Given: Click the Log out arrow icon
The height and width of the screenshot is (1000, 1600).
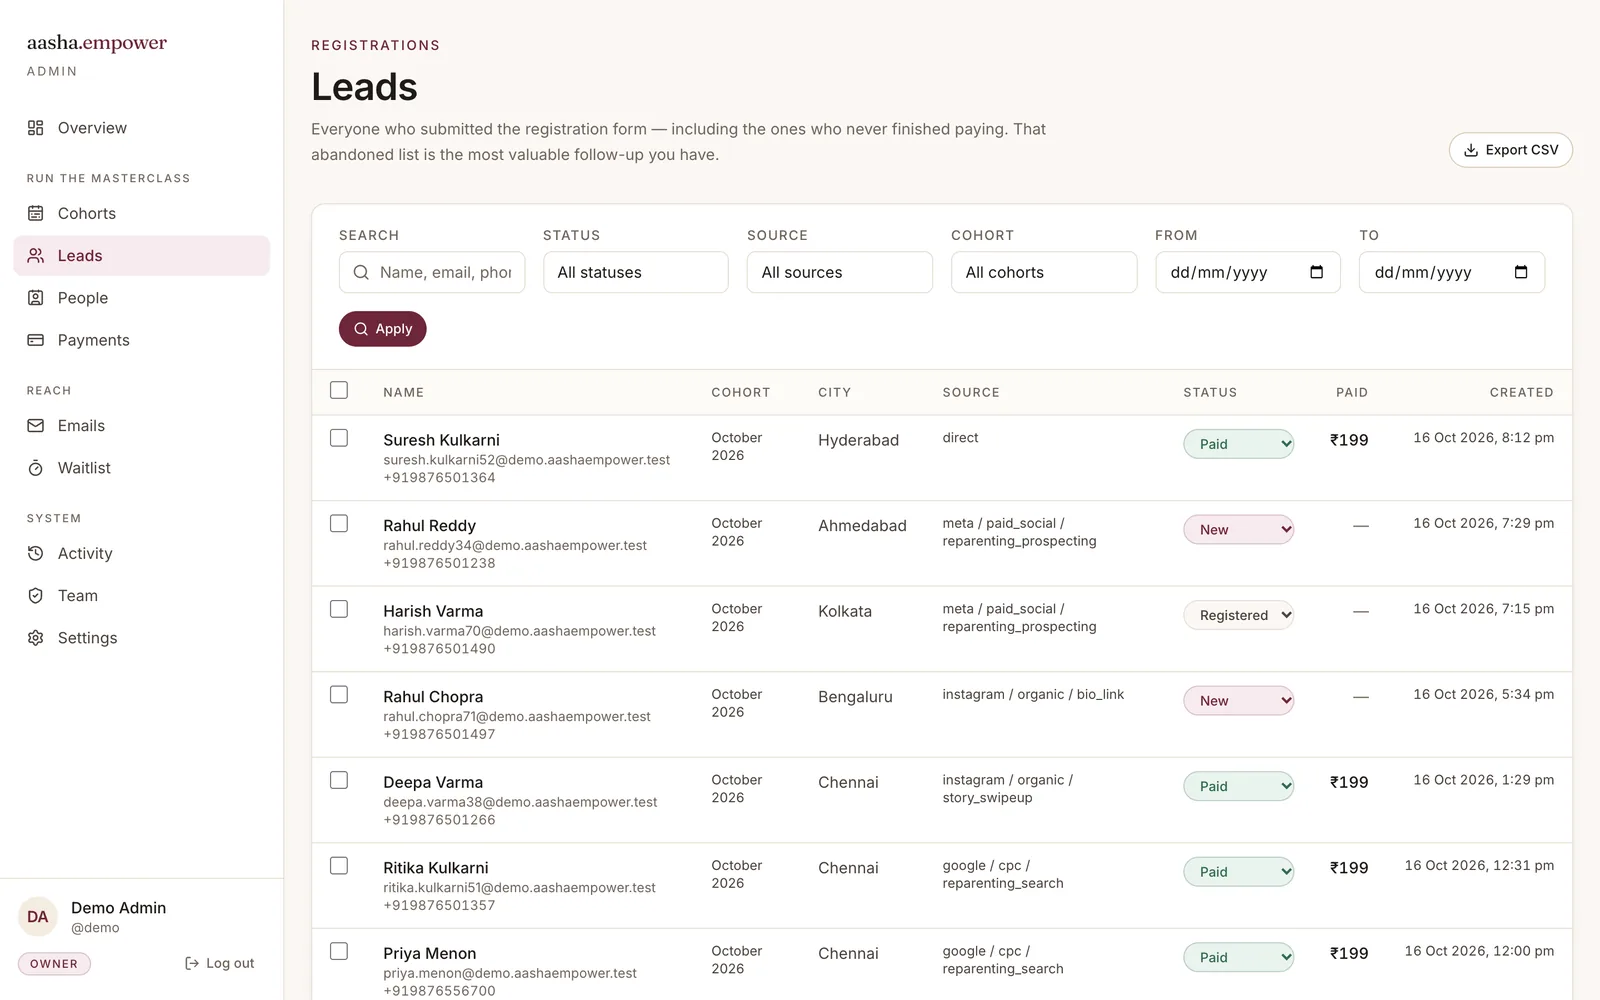Looking at the screenshot, I should 192,963.
